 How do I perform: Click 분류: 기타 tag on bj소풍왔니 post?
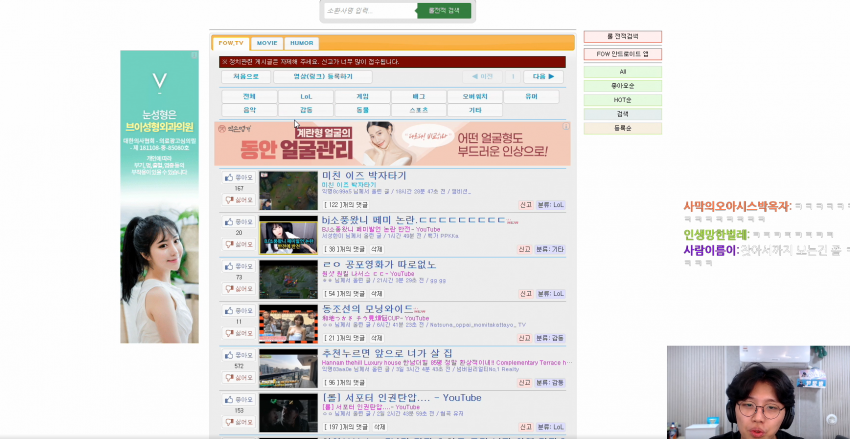tap(550, 249)
